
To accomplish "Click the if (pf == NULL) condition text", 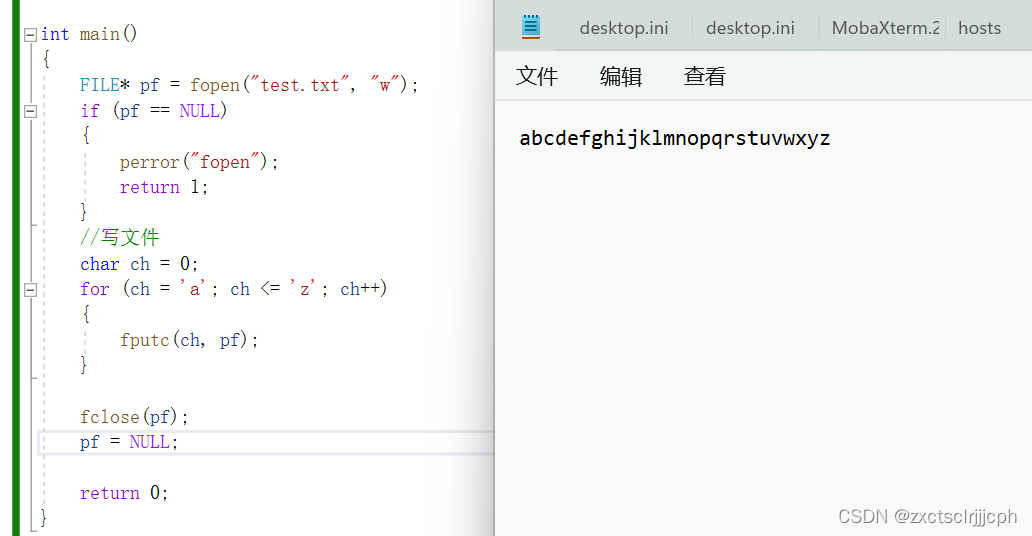I will pyautogui.click(x=153, y=111).
